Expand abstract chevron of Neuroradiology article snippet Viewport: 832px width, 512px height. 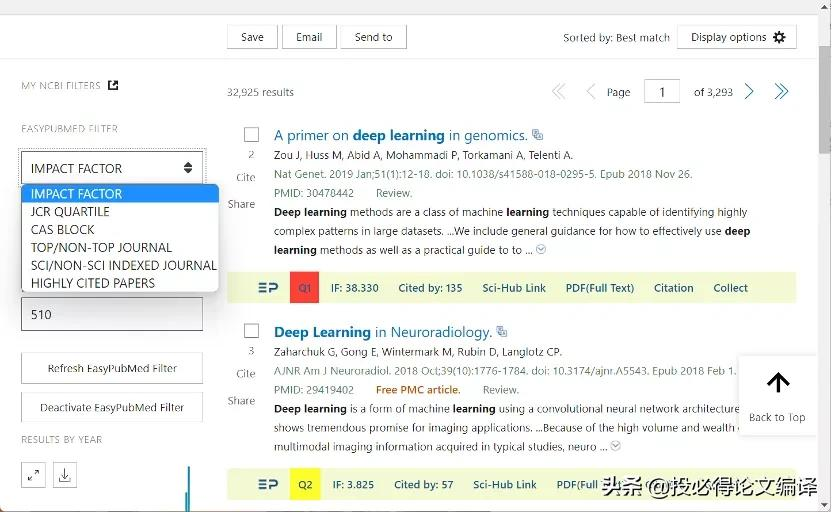click(x=616, y=446)
